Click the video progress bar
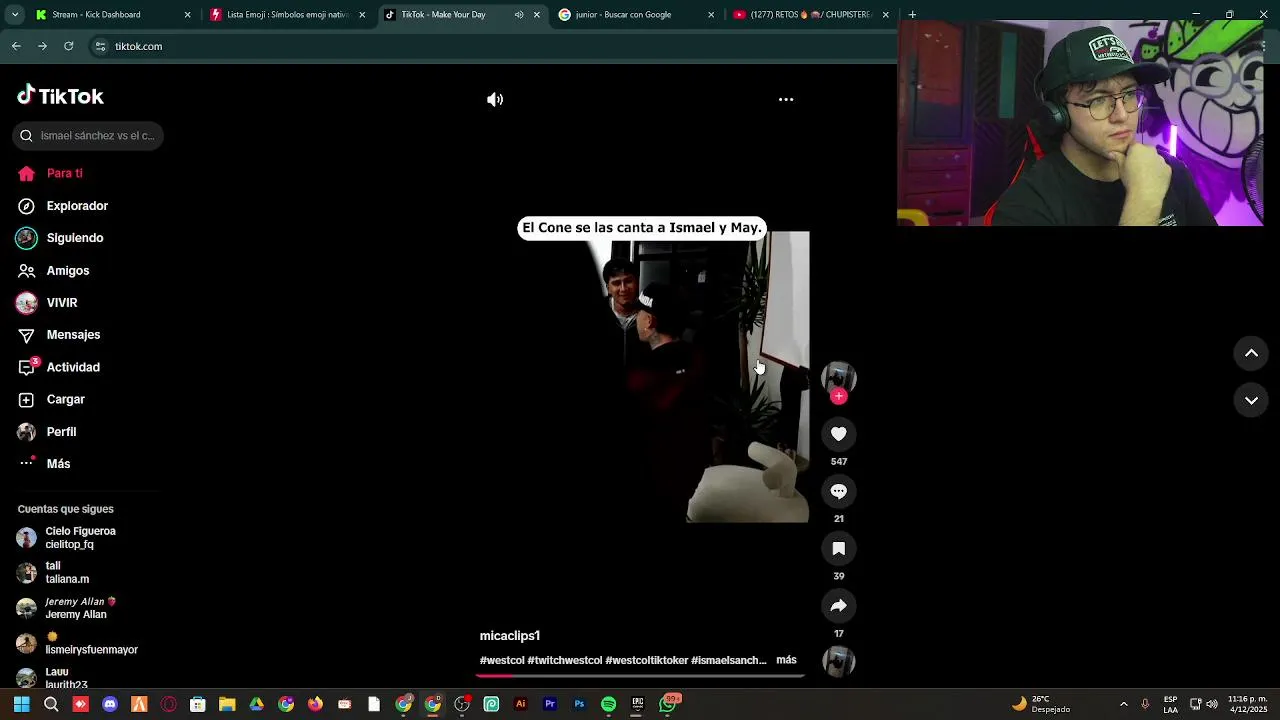This screenshot has height=720, width=1280. [x=640, y=676]
